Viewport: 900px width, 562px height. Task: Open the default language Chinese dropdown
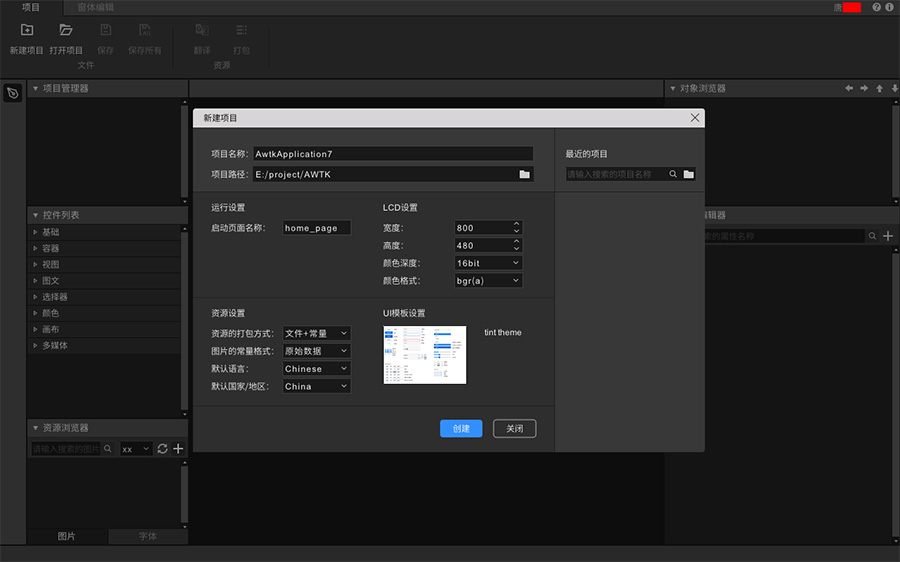316,369
